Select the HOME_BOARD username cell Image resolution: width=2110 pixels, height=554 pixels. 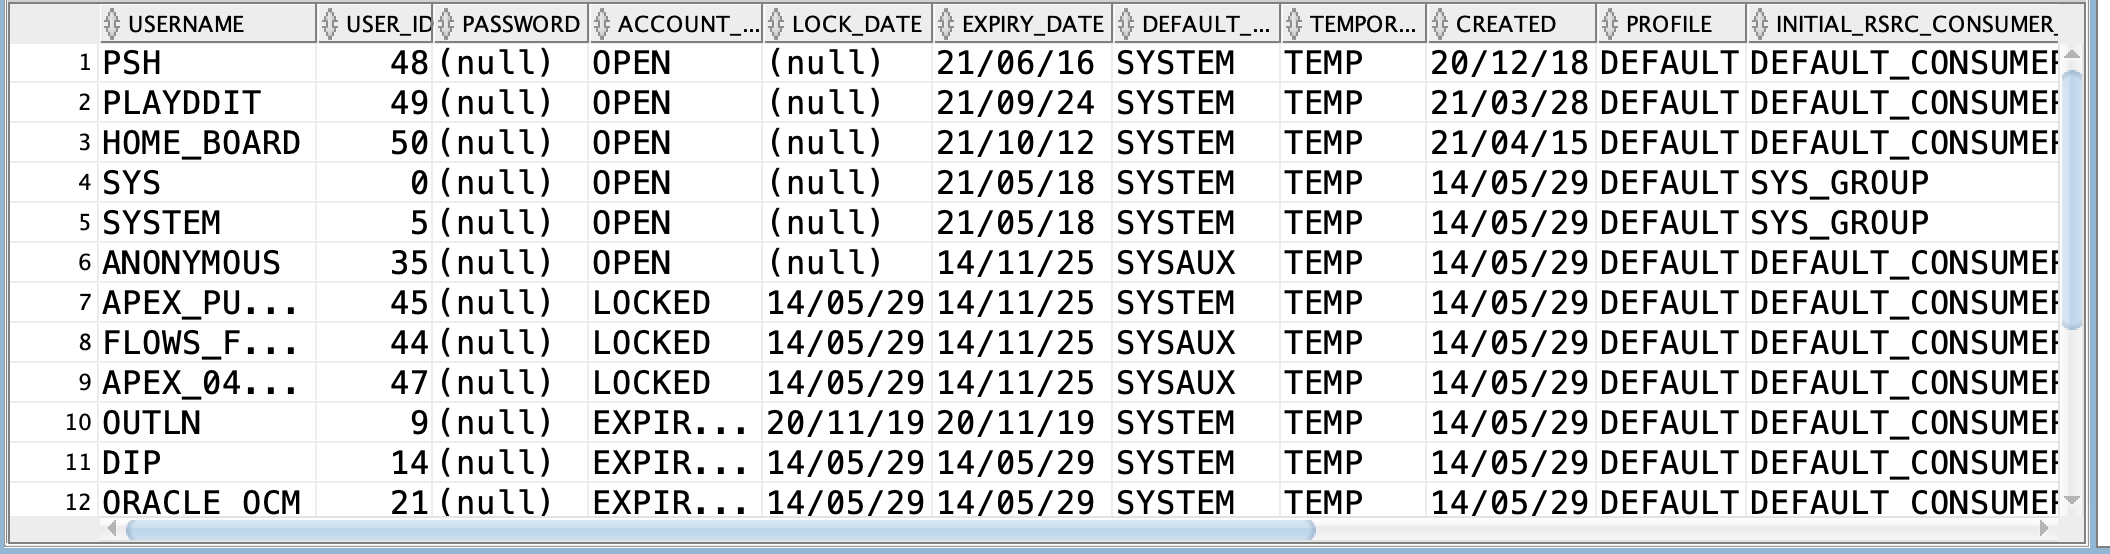(208, 143)
